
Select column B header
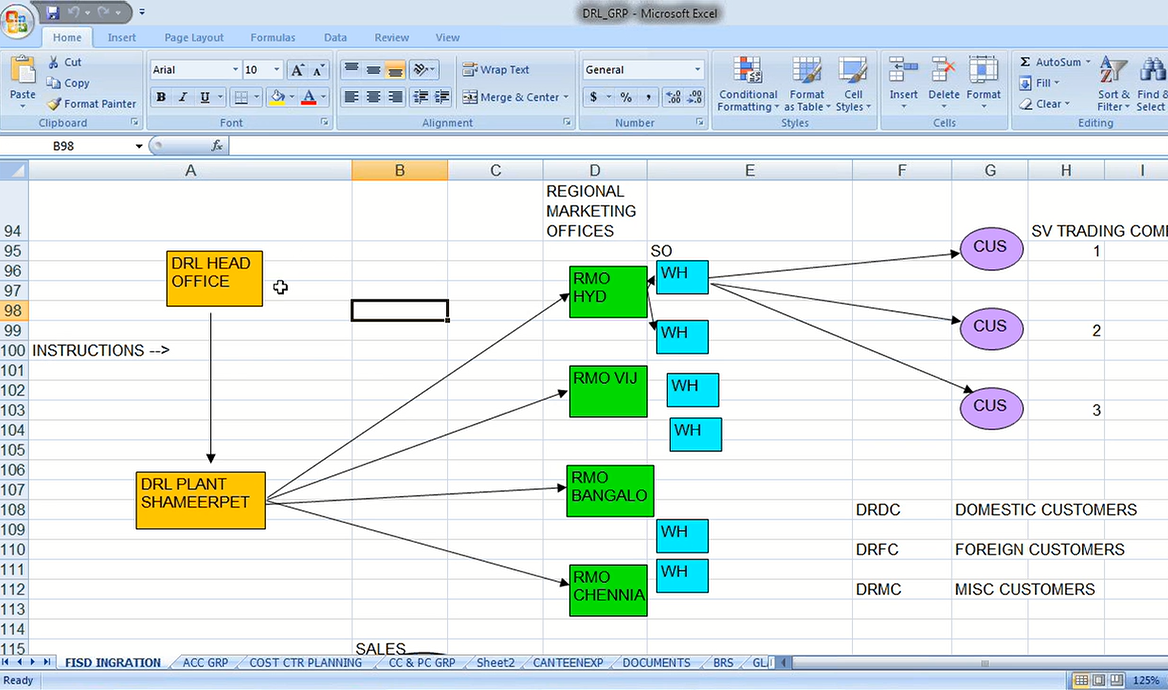coord(399,171)
